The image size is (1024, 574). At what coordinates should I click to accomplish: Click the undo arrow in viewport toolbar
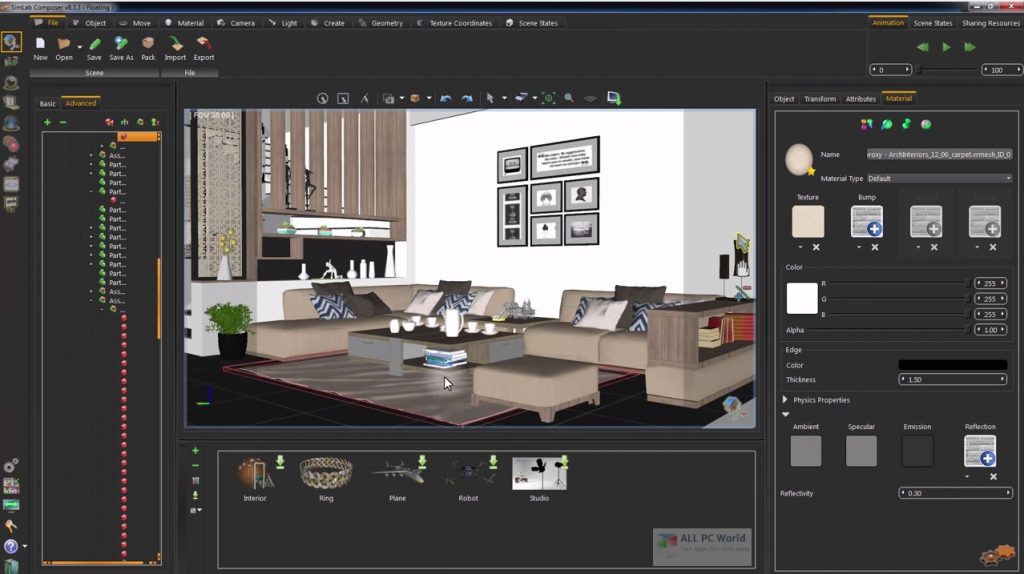point(446,98)
